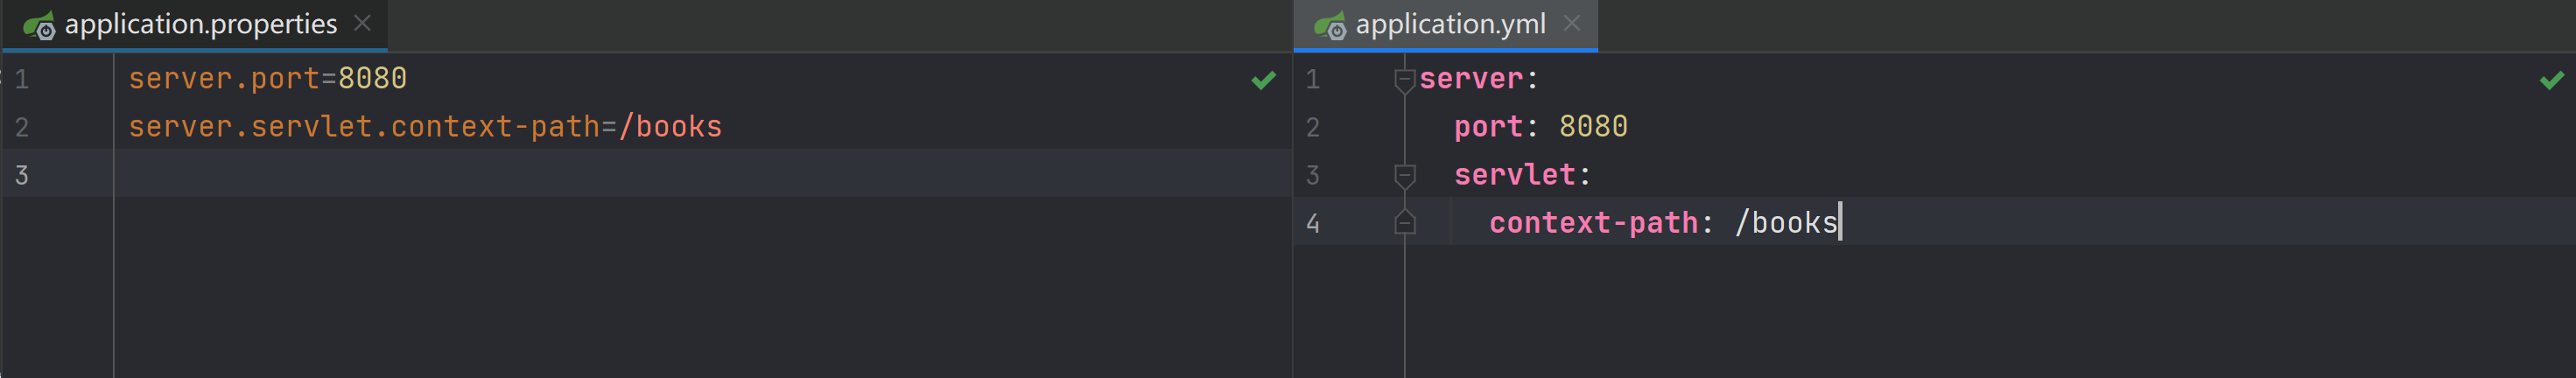Click line number 2 in properties gutter

click(22, 127)
